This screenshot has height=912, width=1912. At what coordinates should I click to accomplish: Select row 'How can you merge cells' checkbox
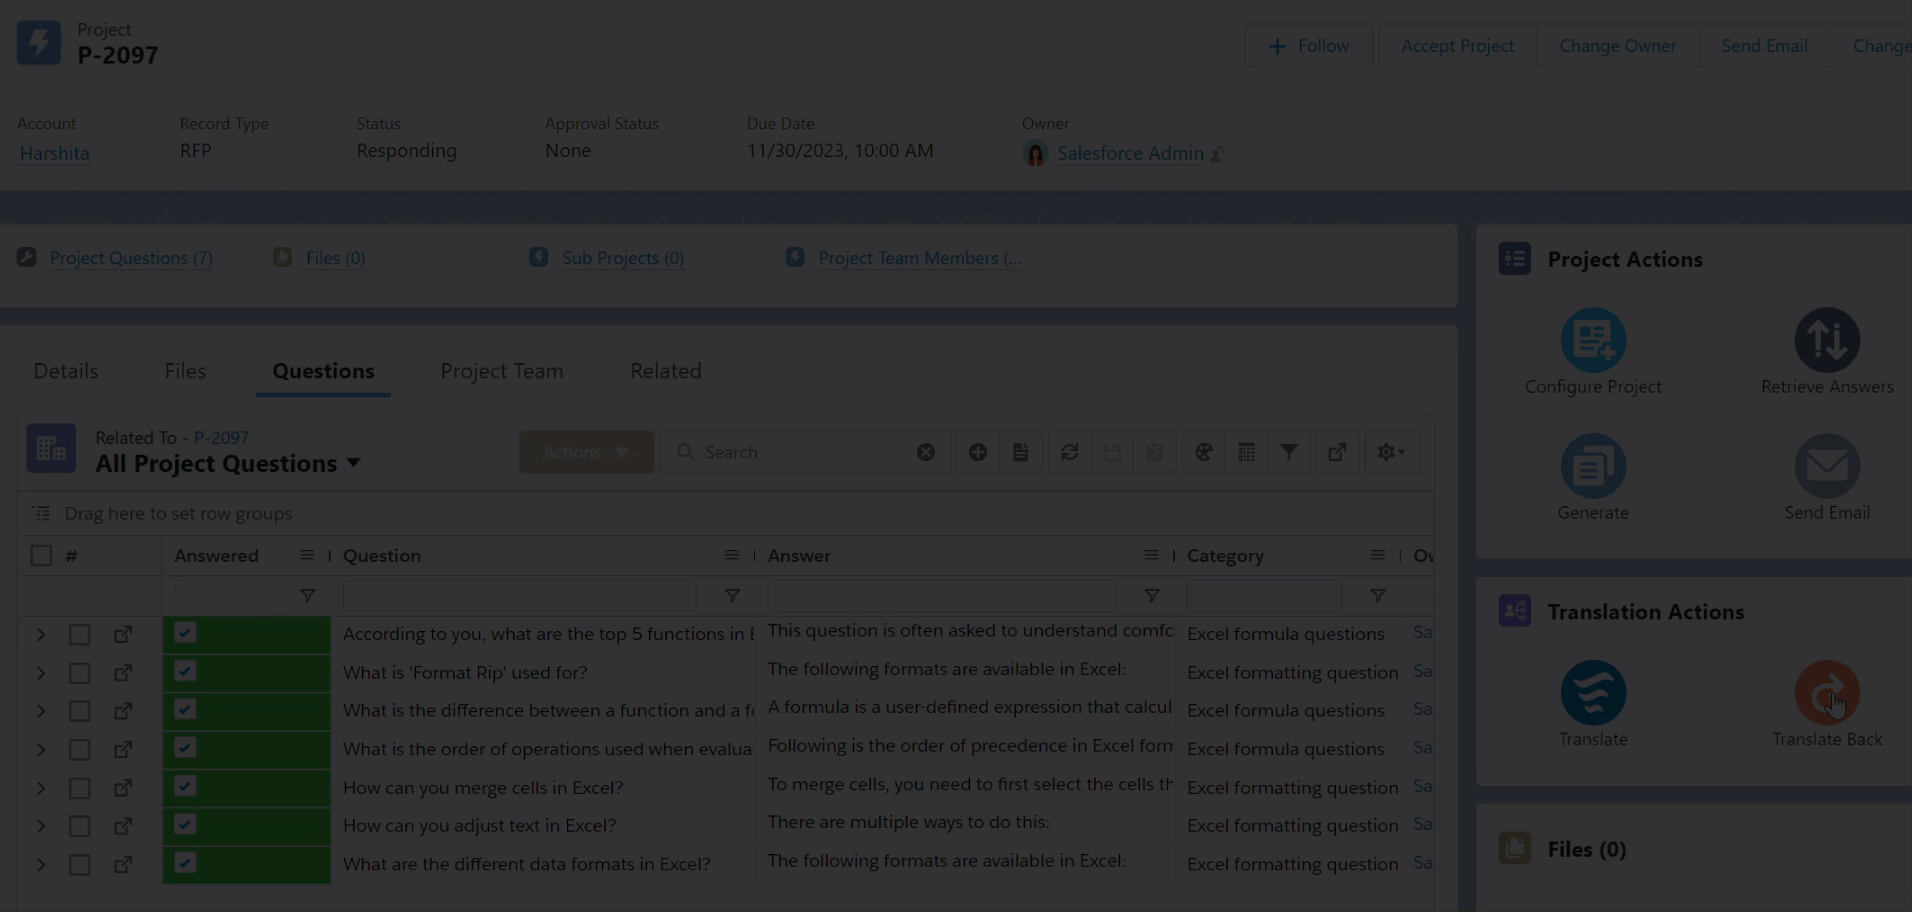pyautogui.click(x=79, y=788)
